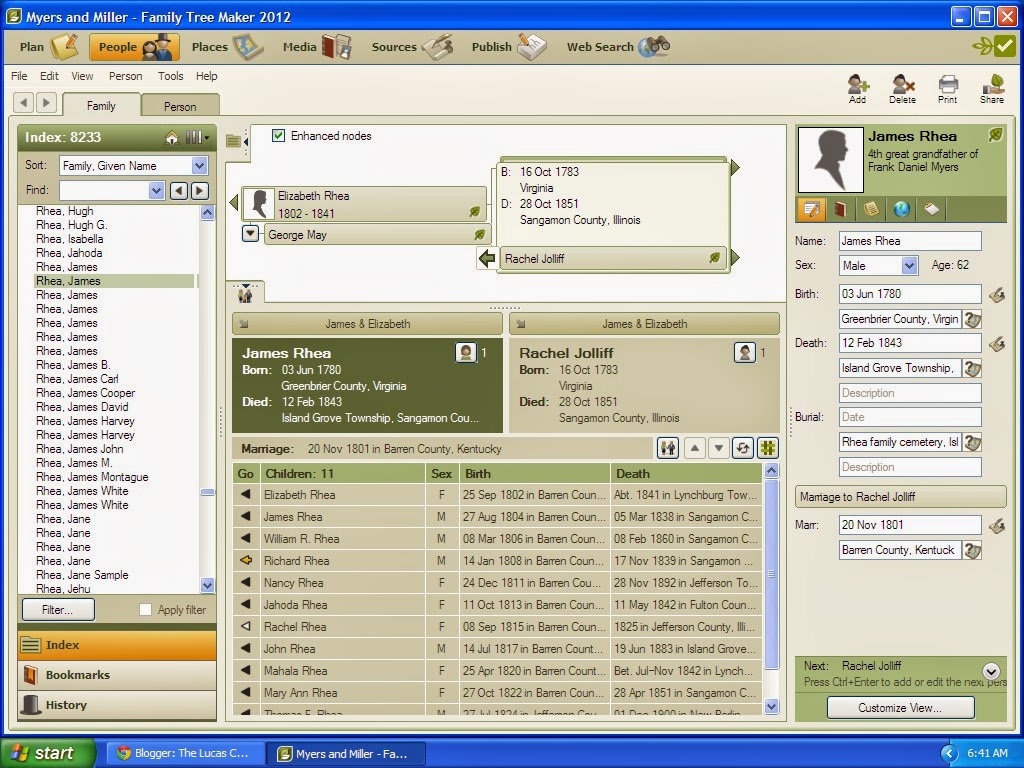Screen dimensions: 1024x768
Task: Open the Publish workspace
Action: click(x=508, y=47)
